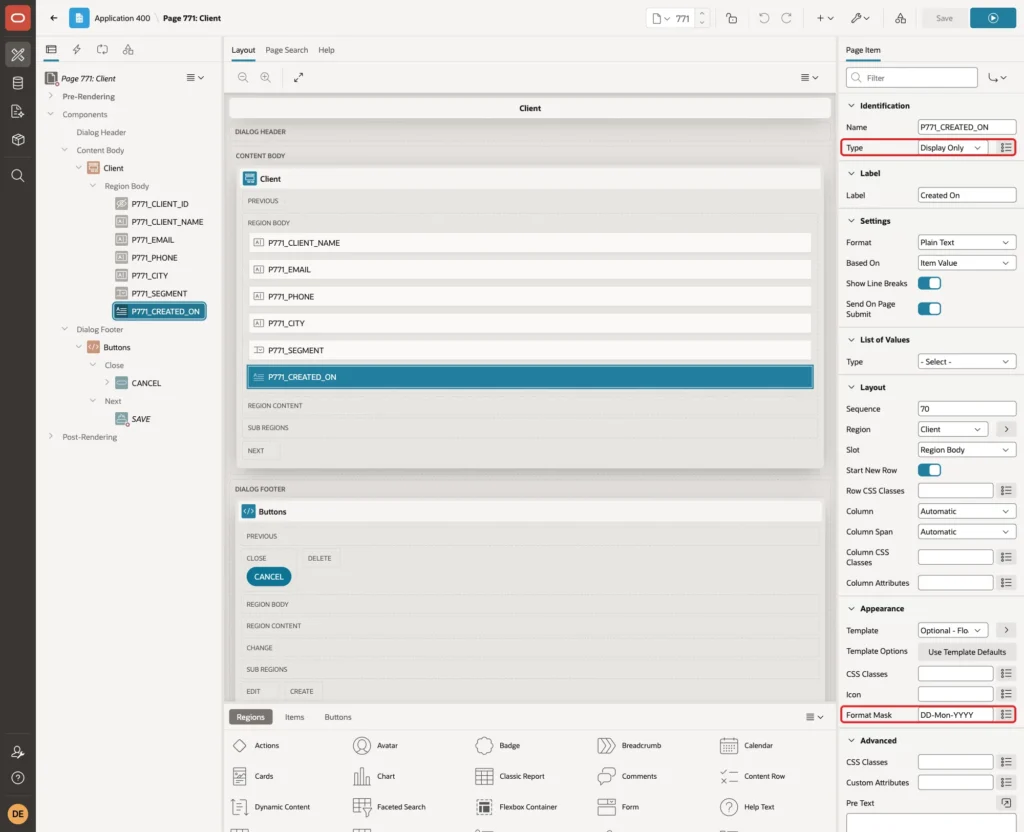This screenshot has width=1024, height=832.
Task: Expand the Pre-Rendering tree node
Action: [51, 96]
